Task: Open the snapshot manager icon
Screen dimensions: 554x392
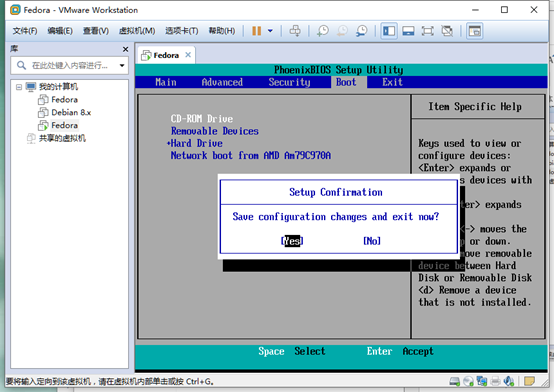Action: point(361,31)
